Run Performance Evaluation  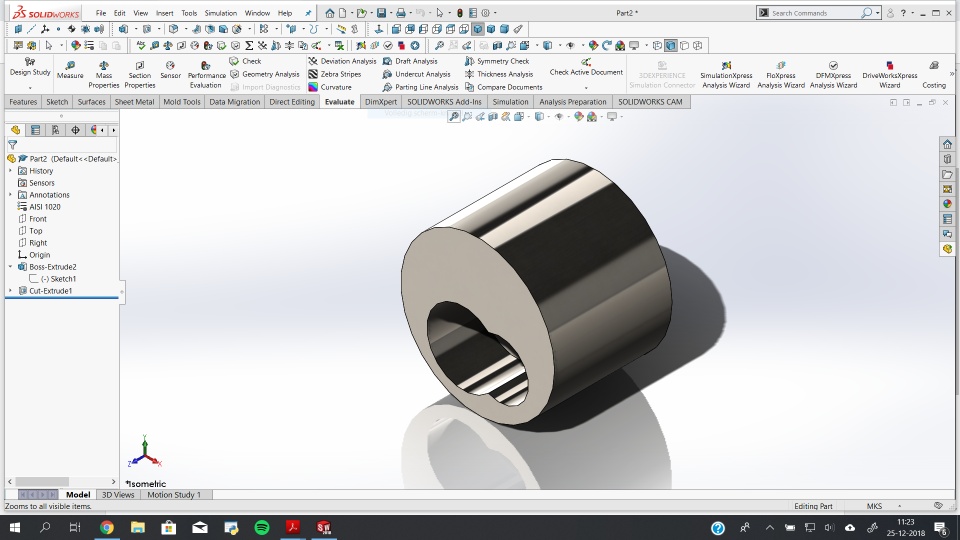206,75
